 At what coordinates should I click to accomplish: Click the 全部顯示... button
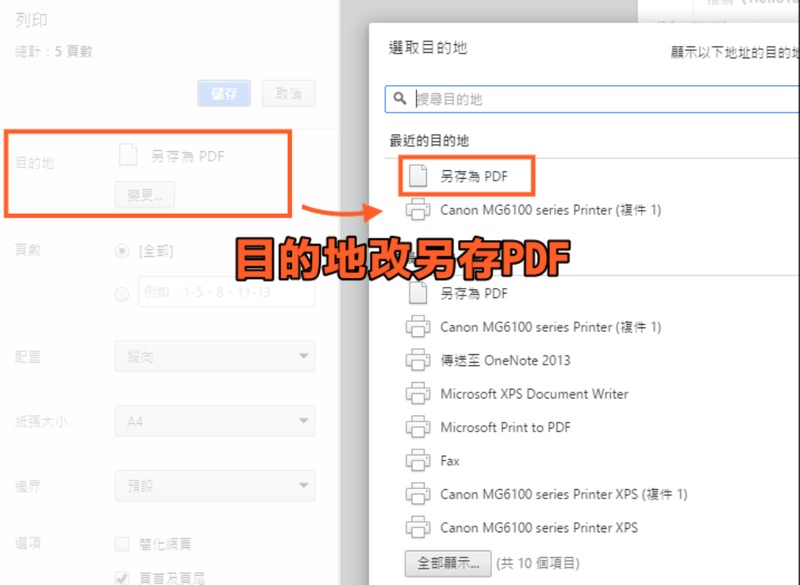pyautogui.click(x=448, y=563)
